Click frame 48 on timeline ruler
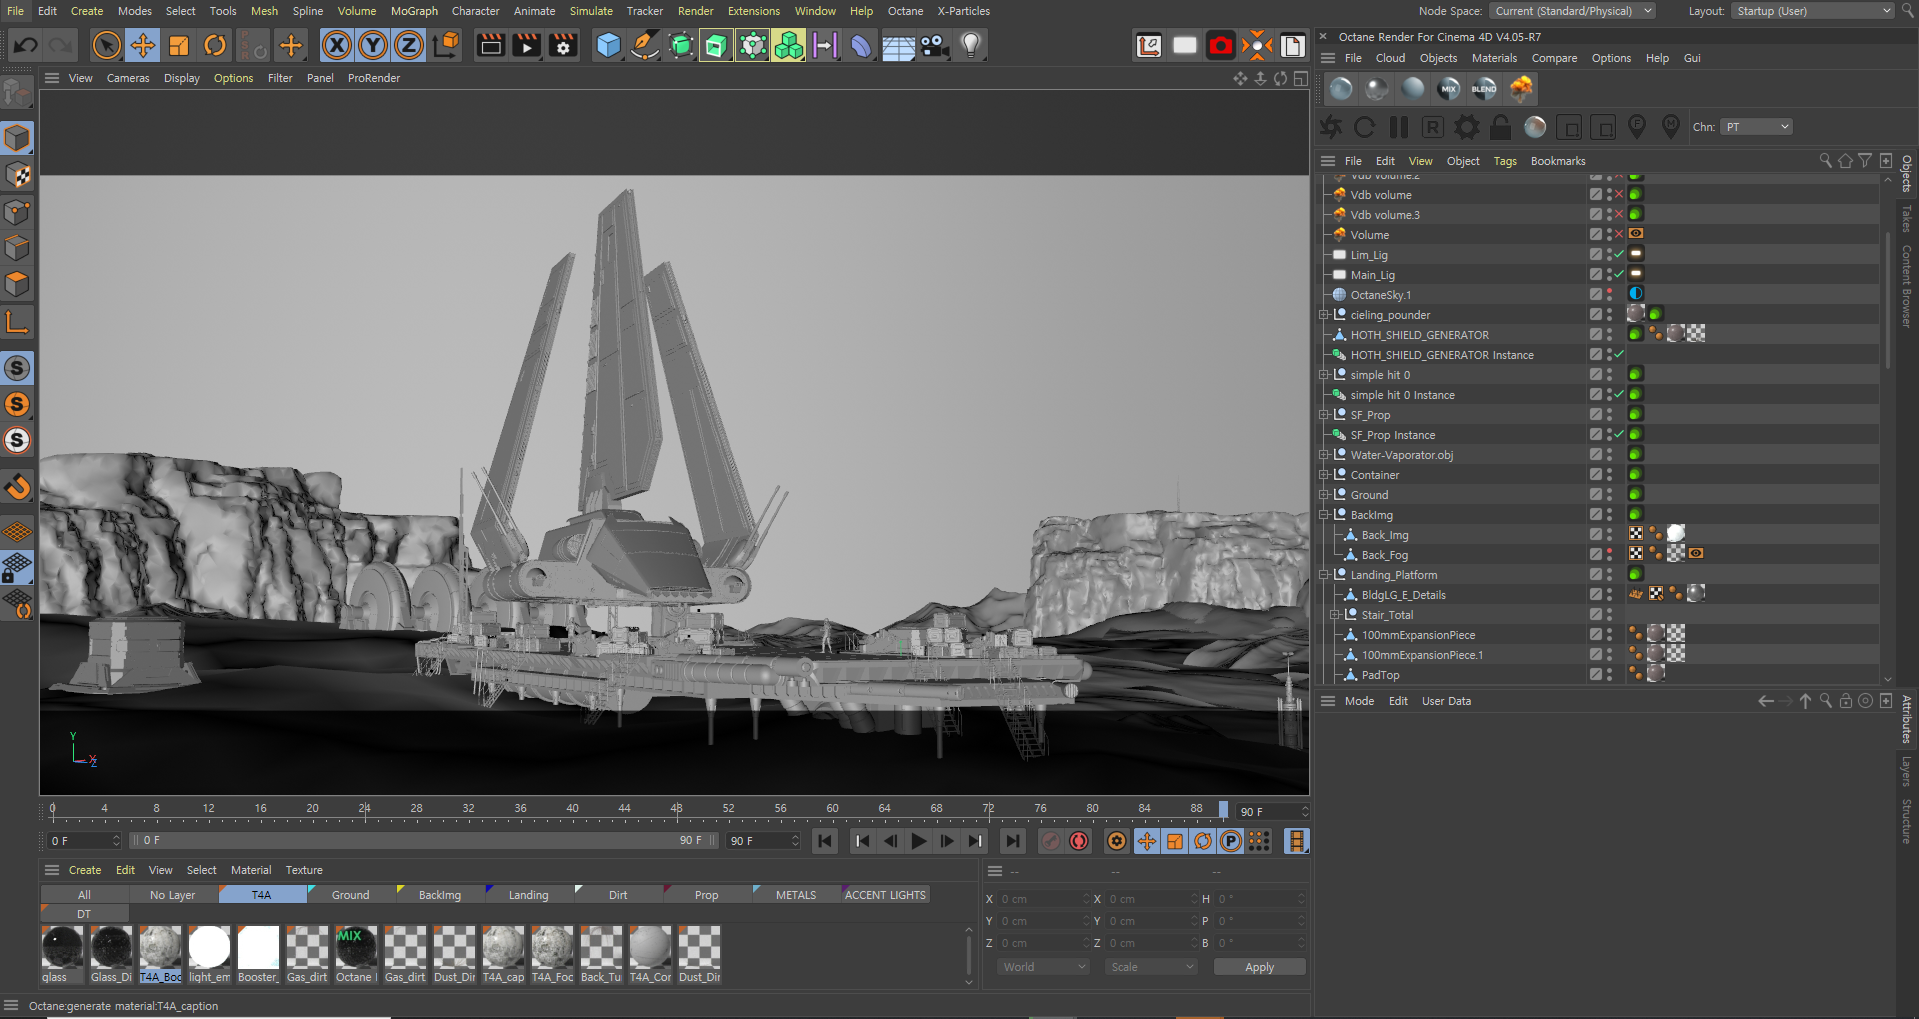The image size is (1919, 1019). click(677, 809)
